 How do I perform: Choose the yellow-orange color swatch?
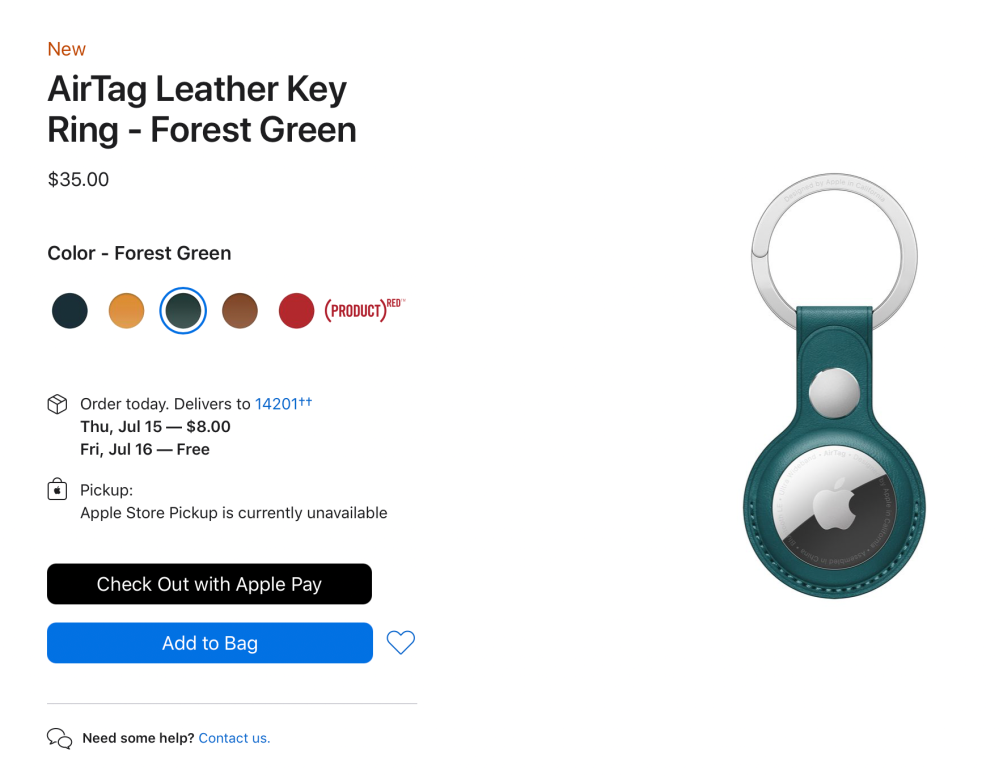pyautogui.click(x=126, y=310)
